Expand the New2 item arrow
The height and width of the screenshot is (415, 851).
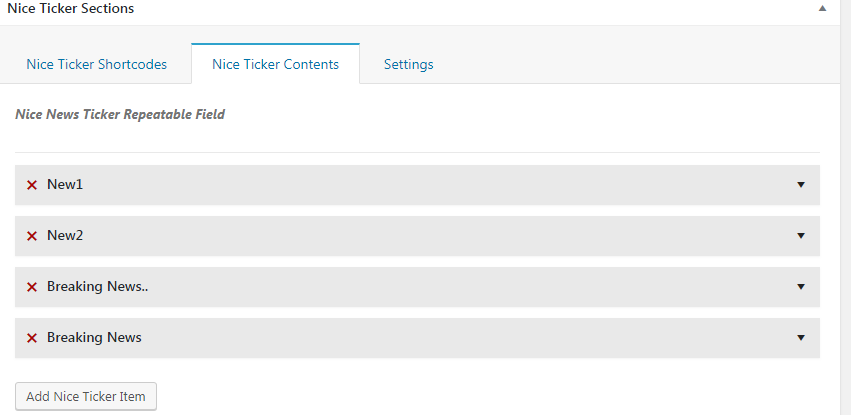801,236
